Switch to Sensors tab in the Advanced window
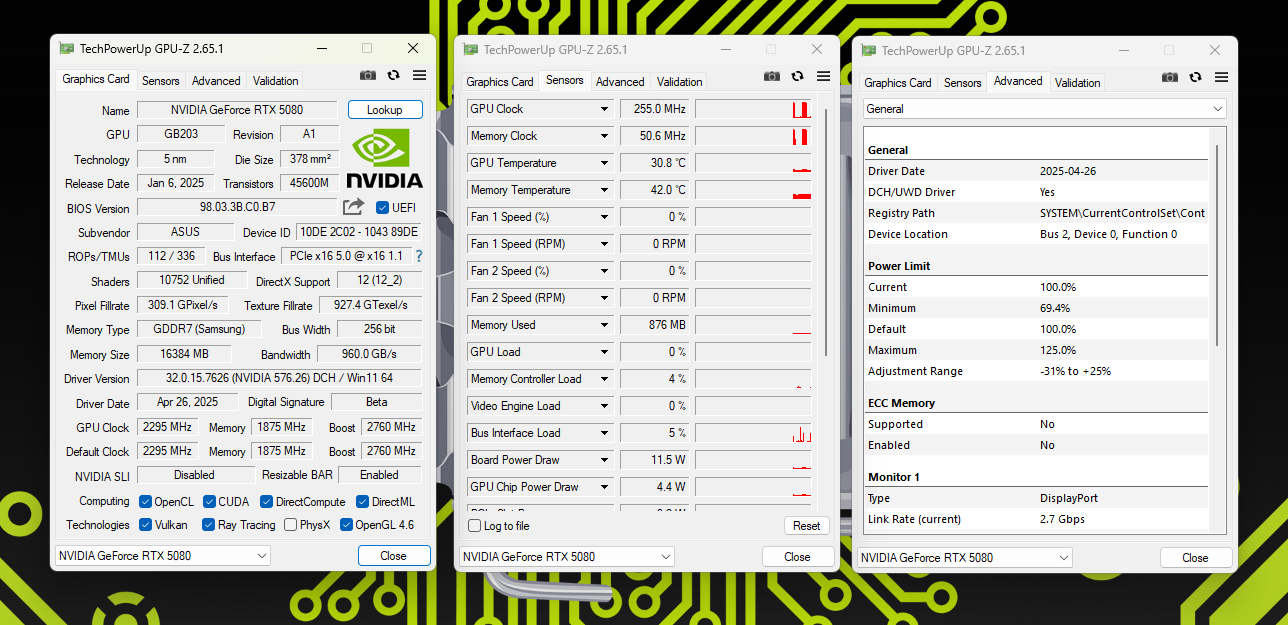The height and width of the screenshot is (625, 1288). click(963, 83)
